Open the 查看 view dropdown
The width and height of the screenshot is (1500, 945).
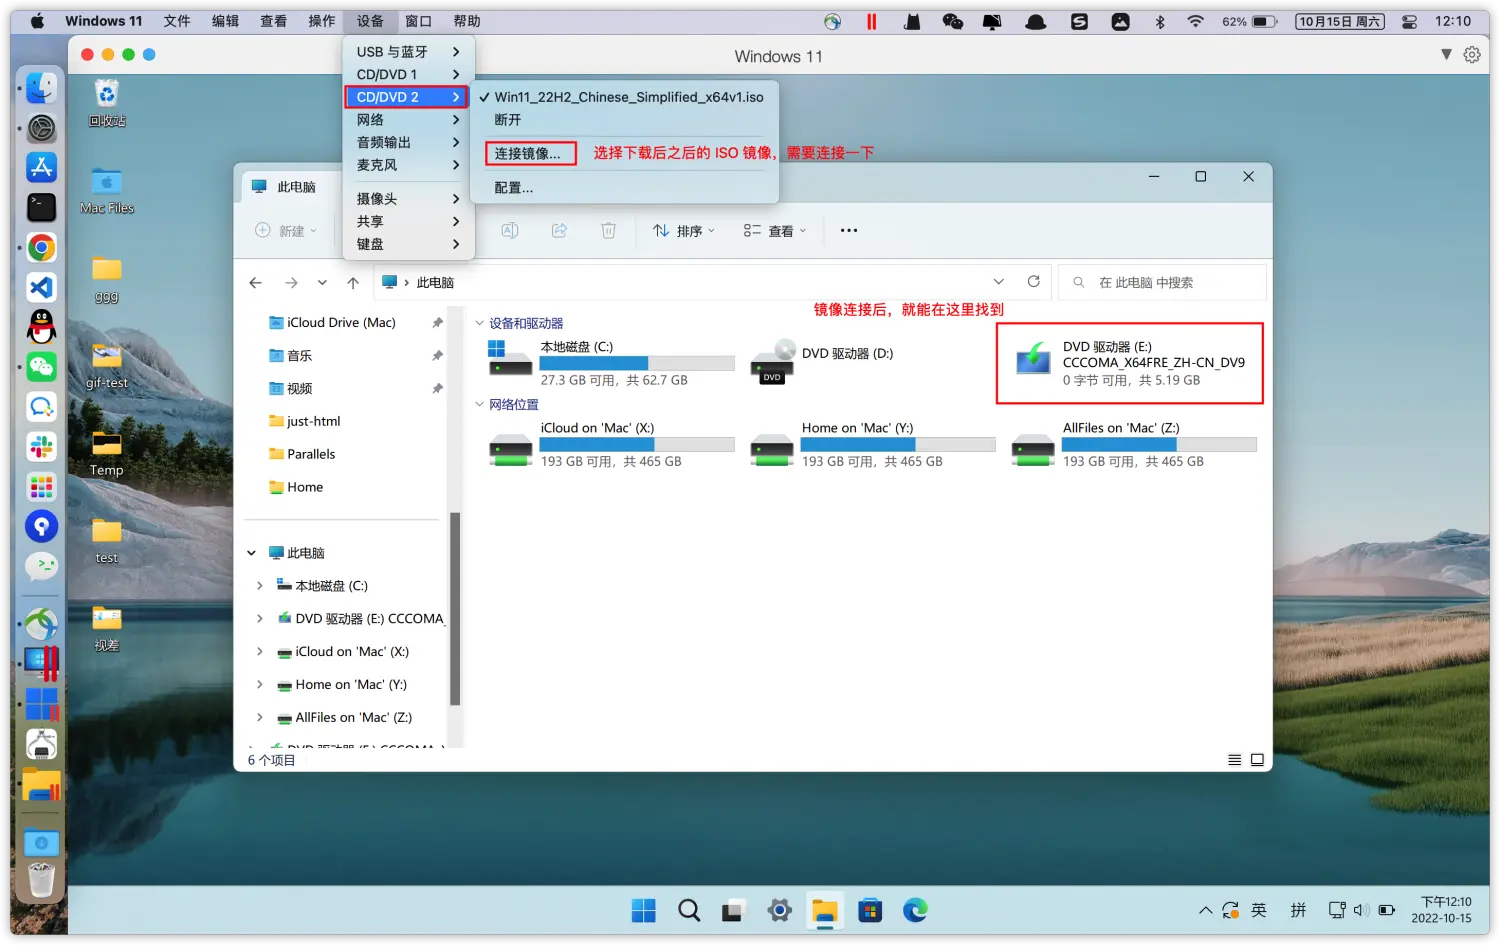[x=775, y=231]
